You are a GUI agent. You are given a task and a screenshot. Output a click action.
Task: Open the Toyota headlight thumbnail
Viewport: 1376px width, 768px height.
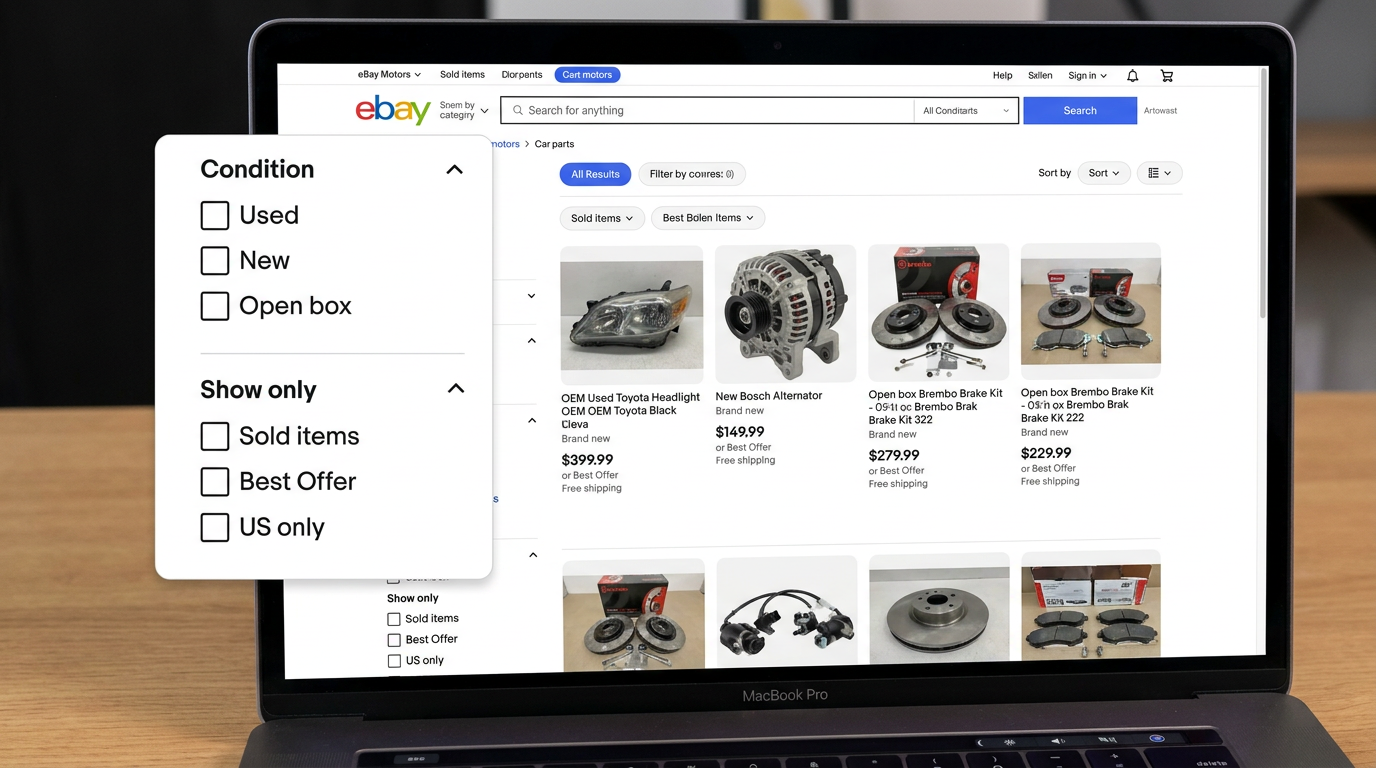click(632, 316)
